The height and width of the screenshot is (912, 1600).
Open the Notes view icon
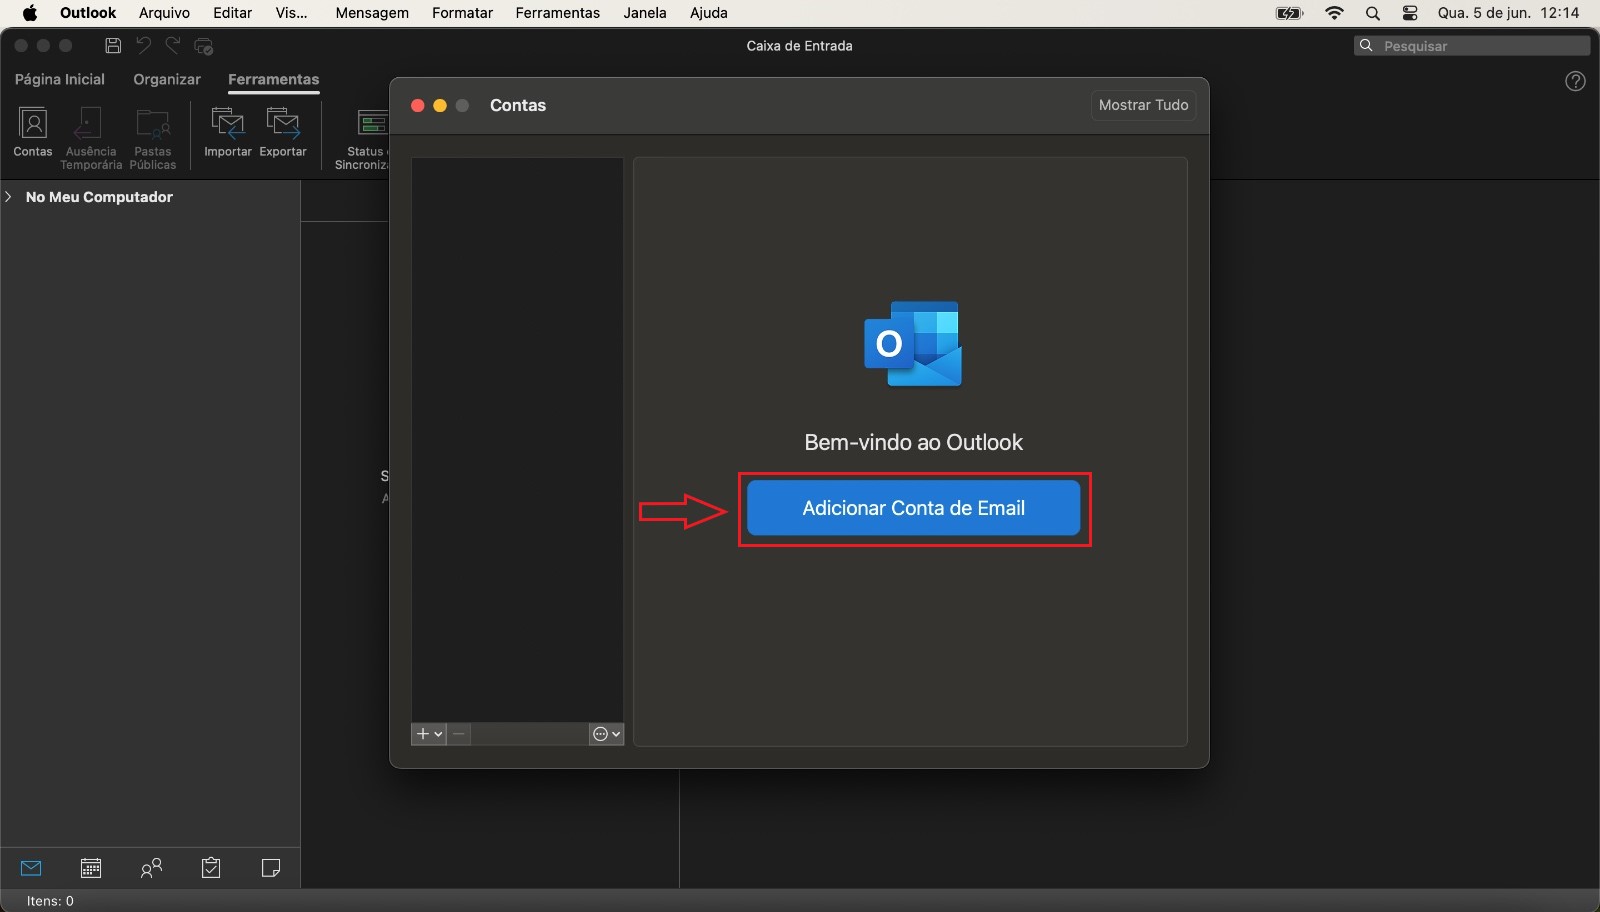coord(269,868)
